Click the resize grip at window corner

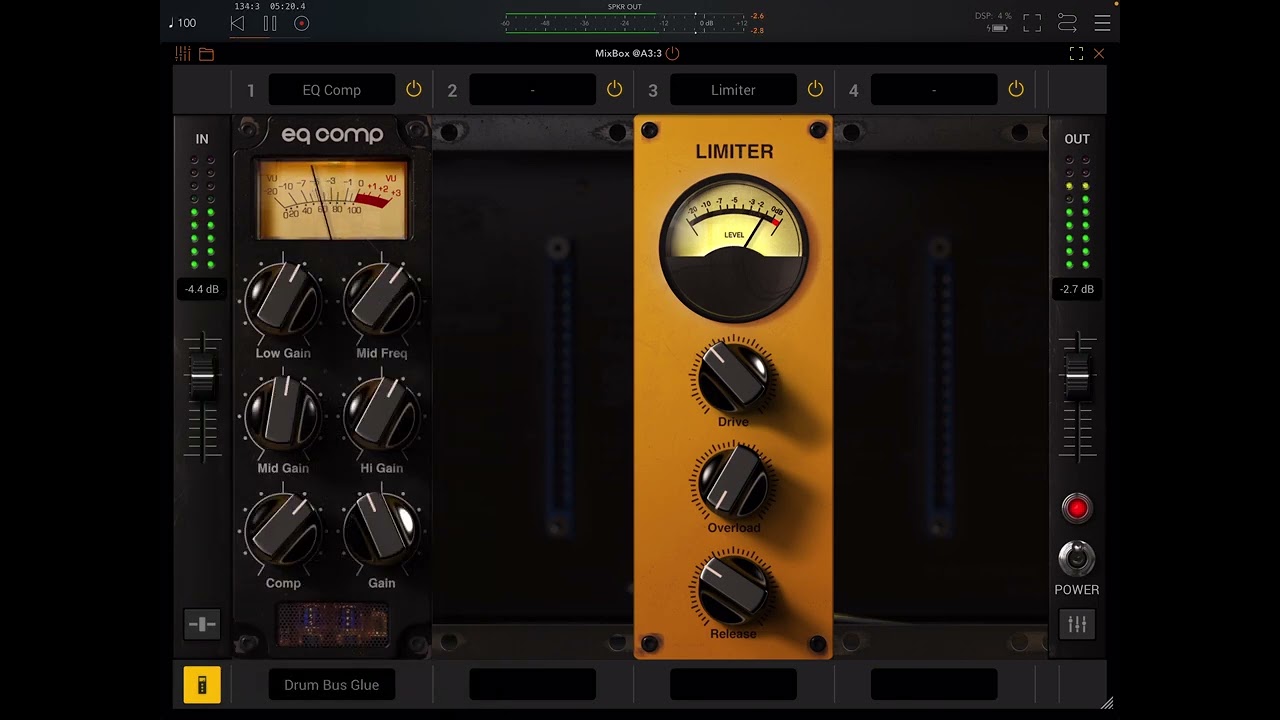(x=1107, y=704)
